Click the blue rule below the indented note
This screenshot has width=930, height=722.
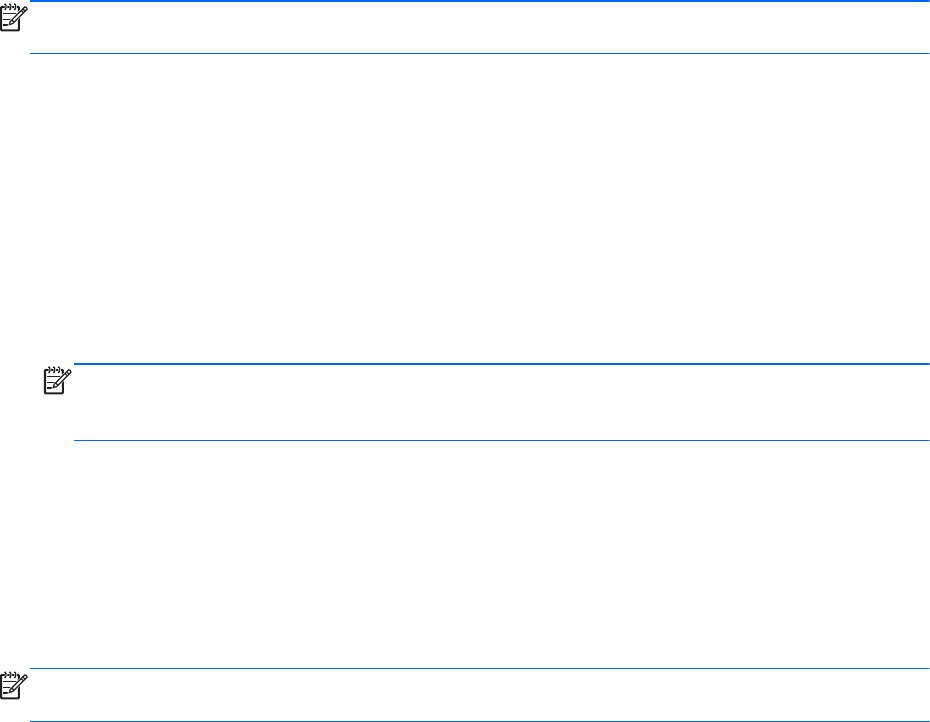pos(502,441)
